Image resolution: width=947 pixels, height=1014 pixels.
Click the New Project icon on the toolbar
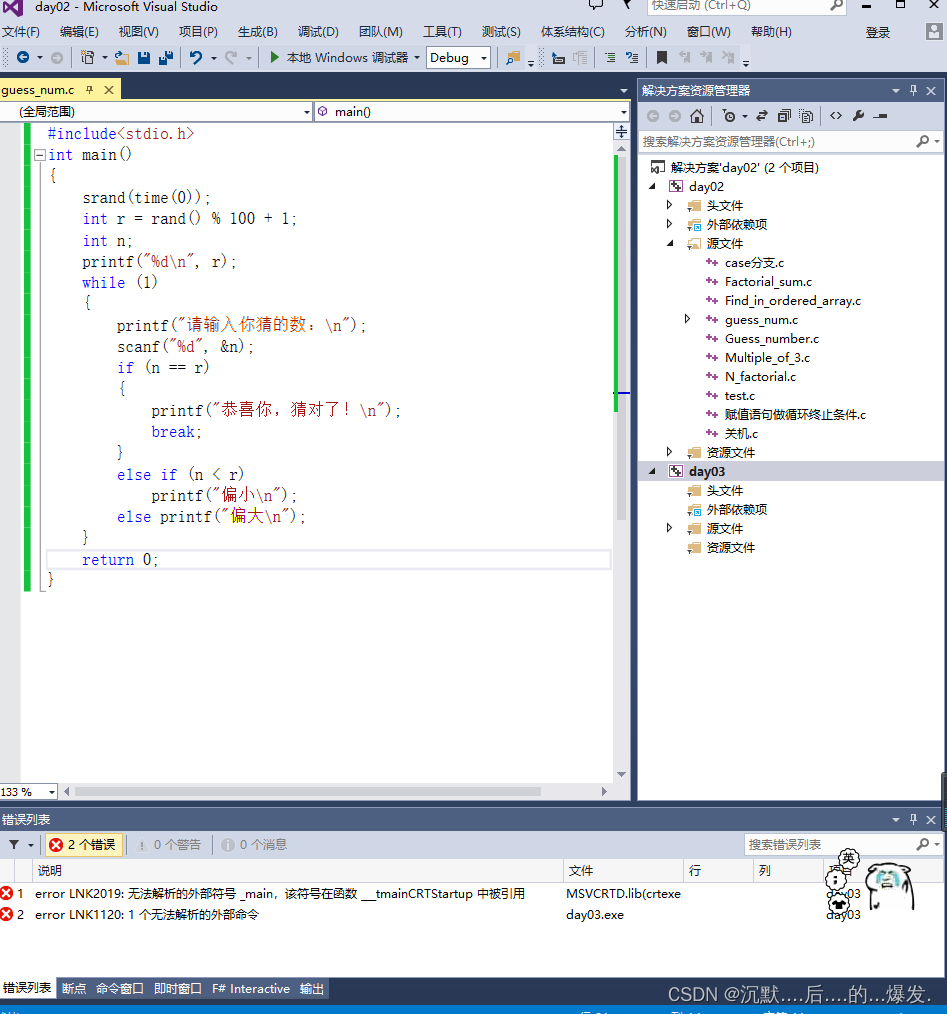click(x=87, y=58)
